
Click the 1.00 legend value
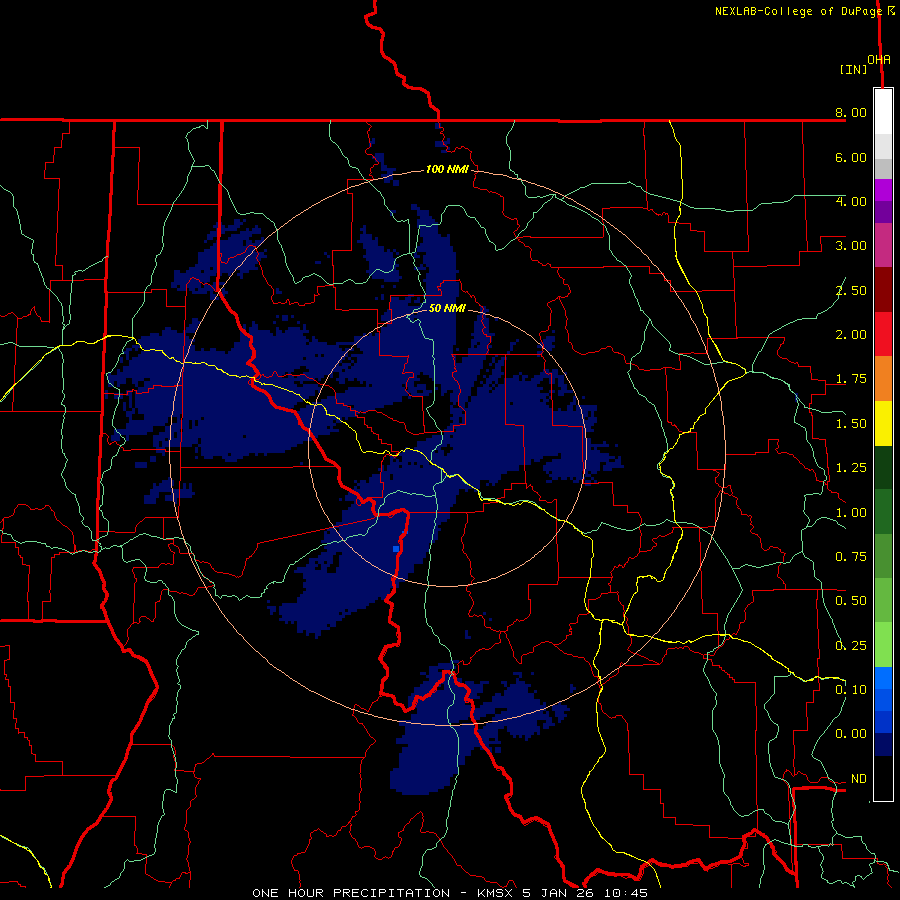pos(851,513)
